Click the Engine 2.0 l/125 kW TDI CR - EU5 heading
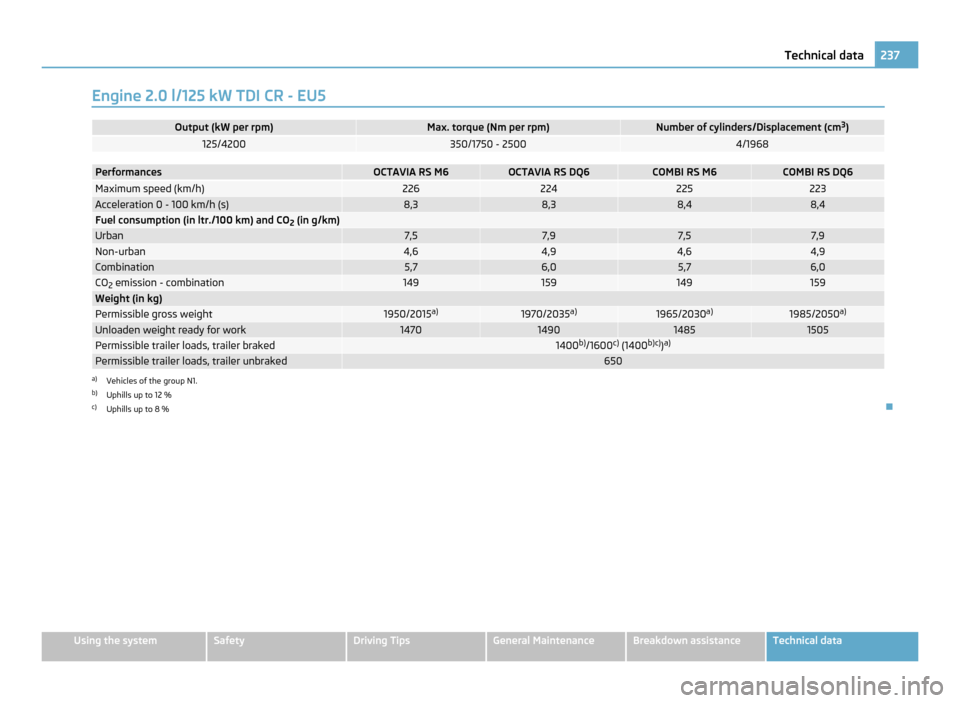The image size is (960, 703). point(209,96)
